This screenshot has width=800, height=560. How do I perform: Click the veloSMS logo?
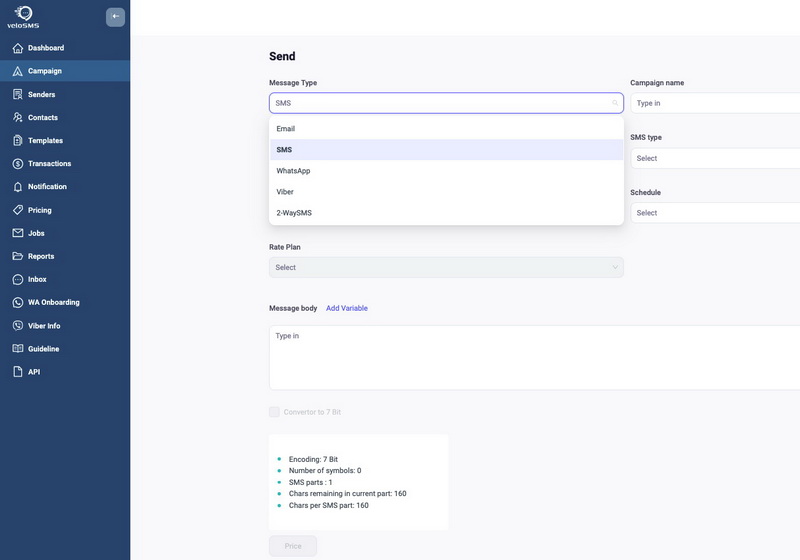(23, 17)
